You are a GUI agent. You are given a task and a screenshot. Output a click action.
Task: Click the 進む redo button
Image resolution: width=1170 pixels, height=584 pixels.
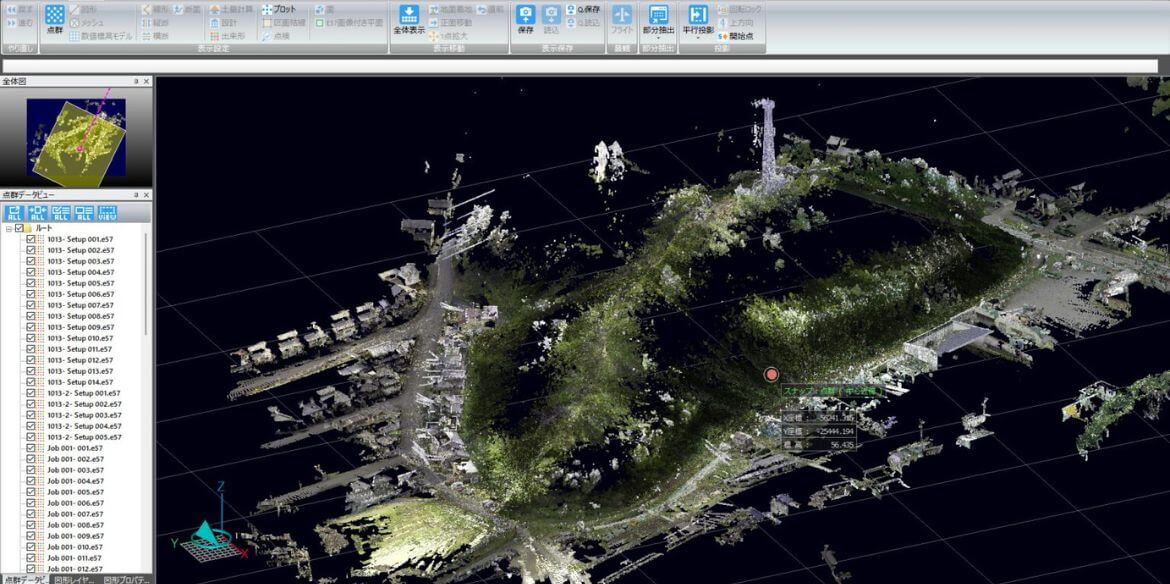[x=18, y=22]
